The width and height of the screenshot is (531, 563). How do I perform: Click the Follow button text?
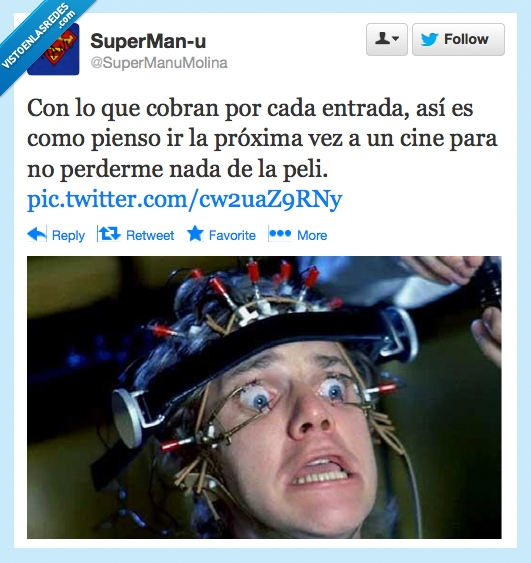(x=466, y=39)
